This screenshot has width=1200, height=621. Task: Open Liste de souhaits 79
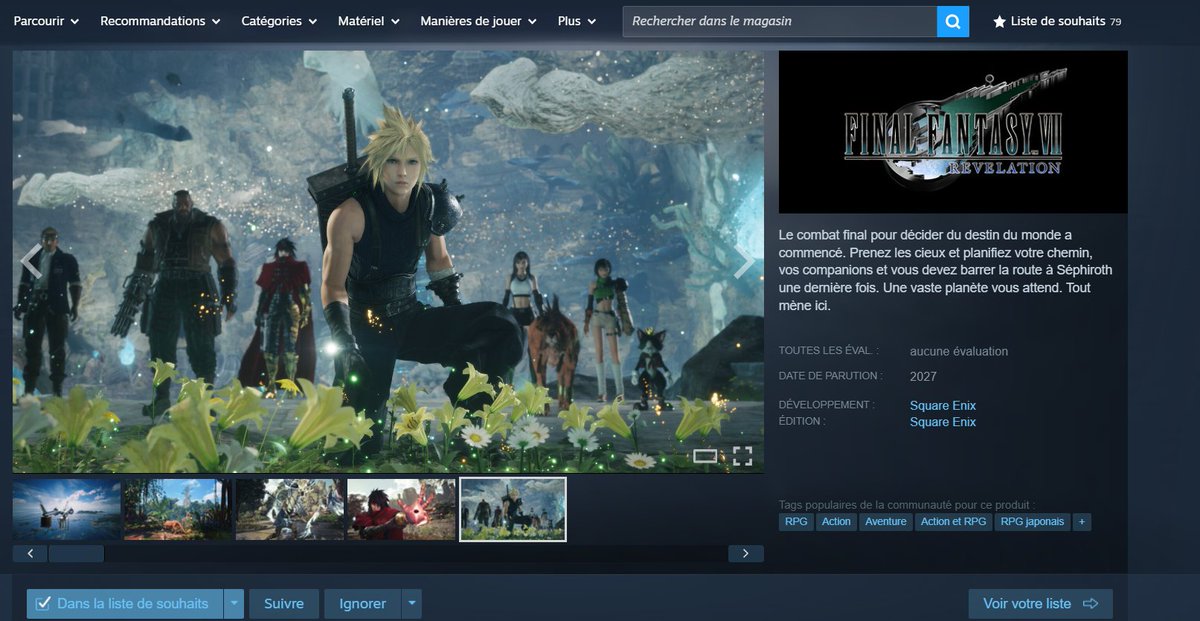click(1057, 21)
